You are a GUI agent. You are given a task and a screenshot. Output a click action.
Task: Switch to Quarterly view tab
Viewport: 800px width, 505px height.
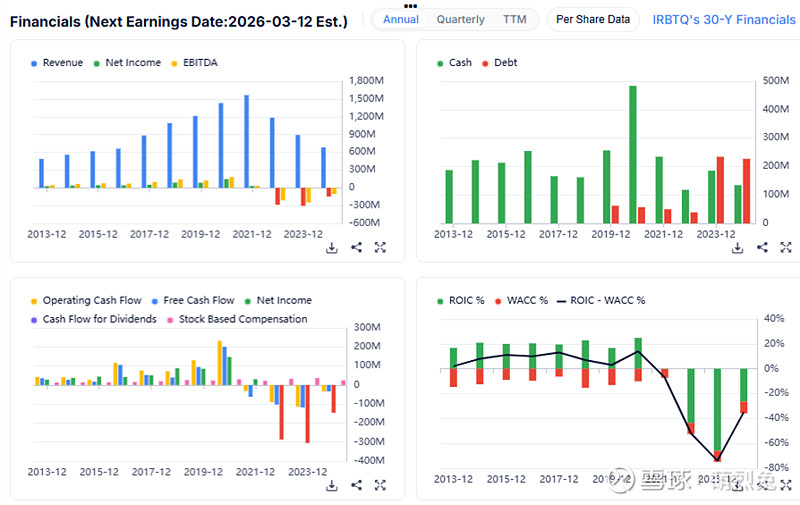coord(460,19)
